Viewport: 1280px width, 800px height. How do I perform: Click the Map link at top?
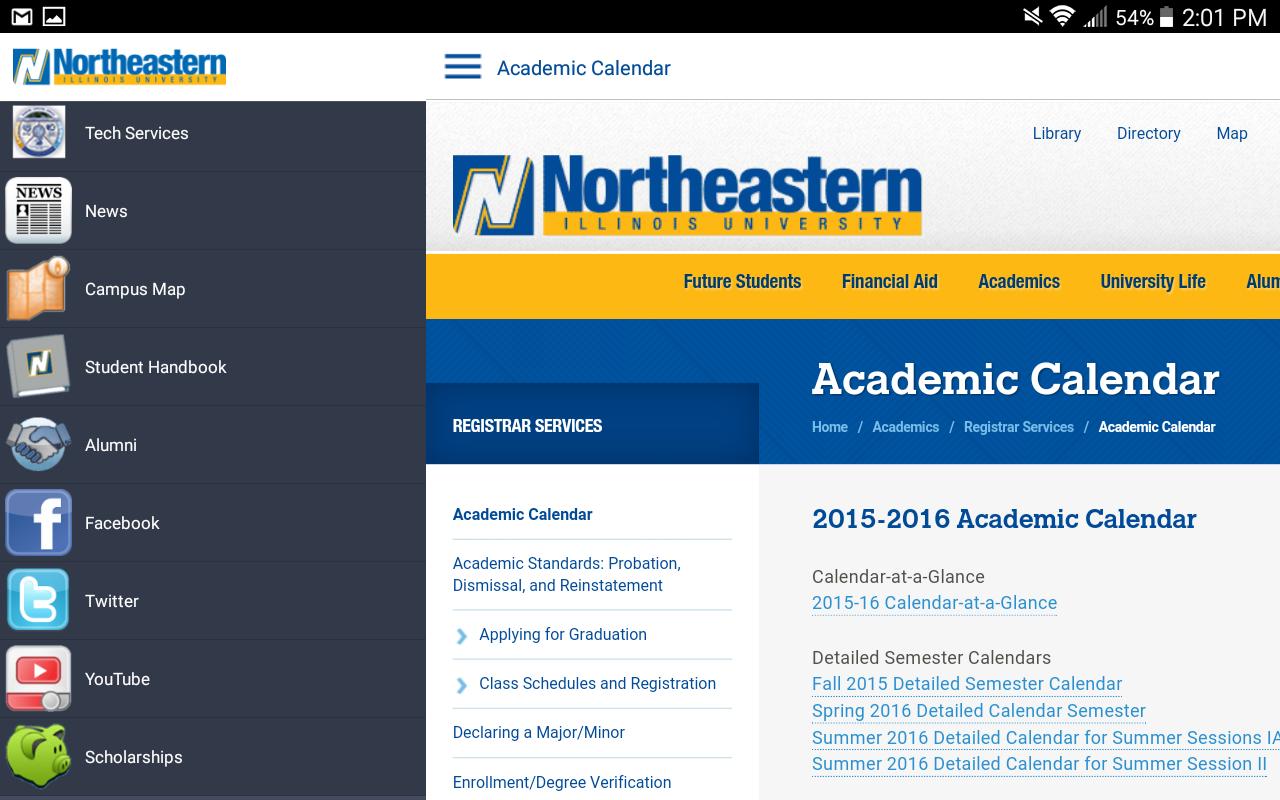(1232, 133)
